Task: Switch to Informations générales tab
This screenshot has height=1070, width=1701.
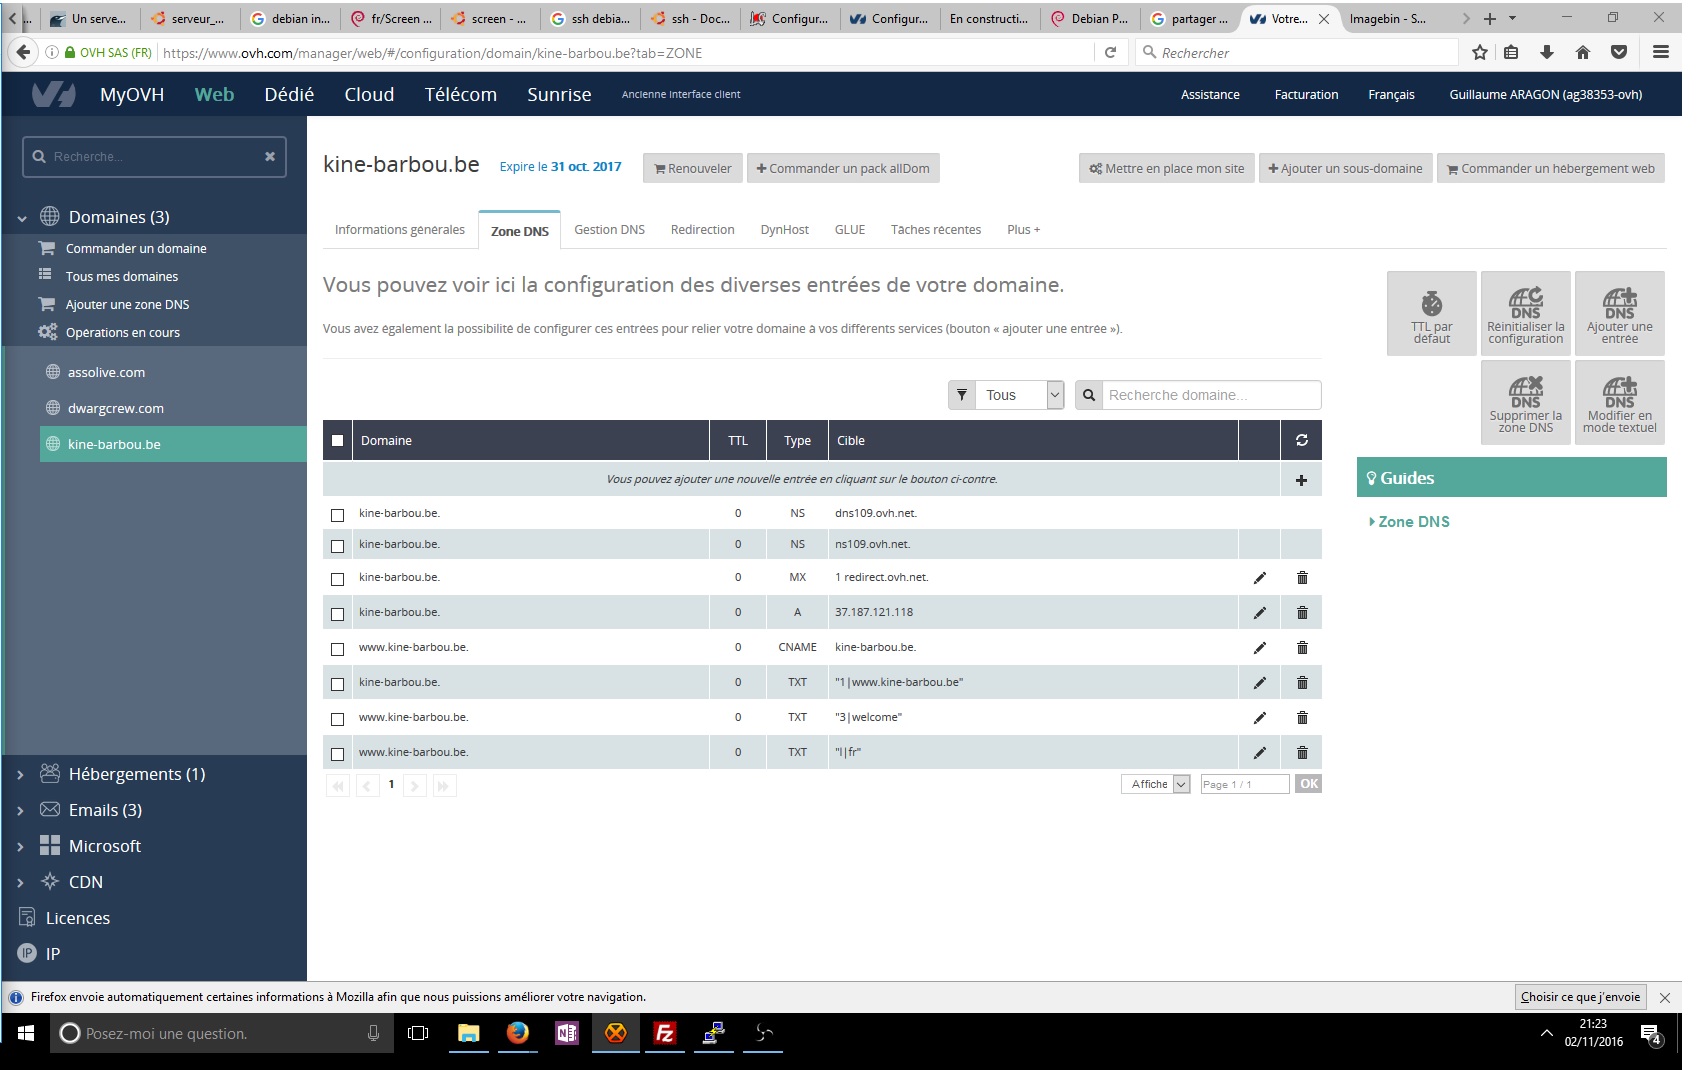Action: pyautogui.click(x=399, y=230)
